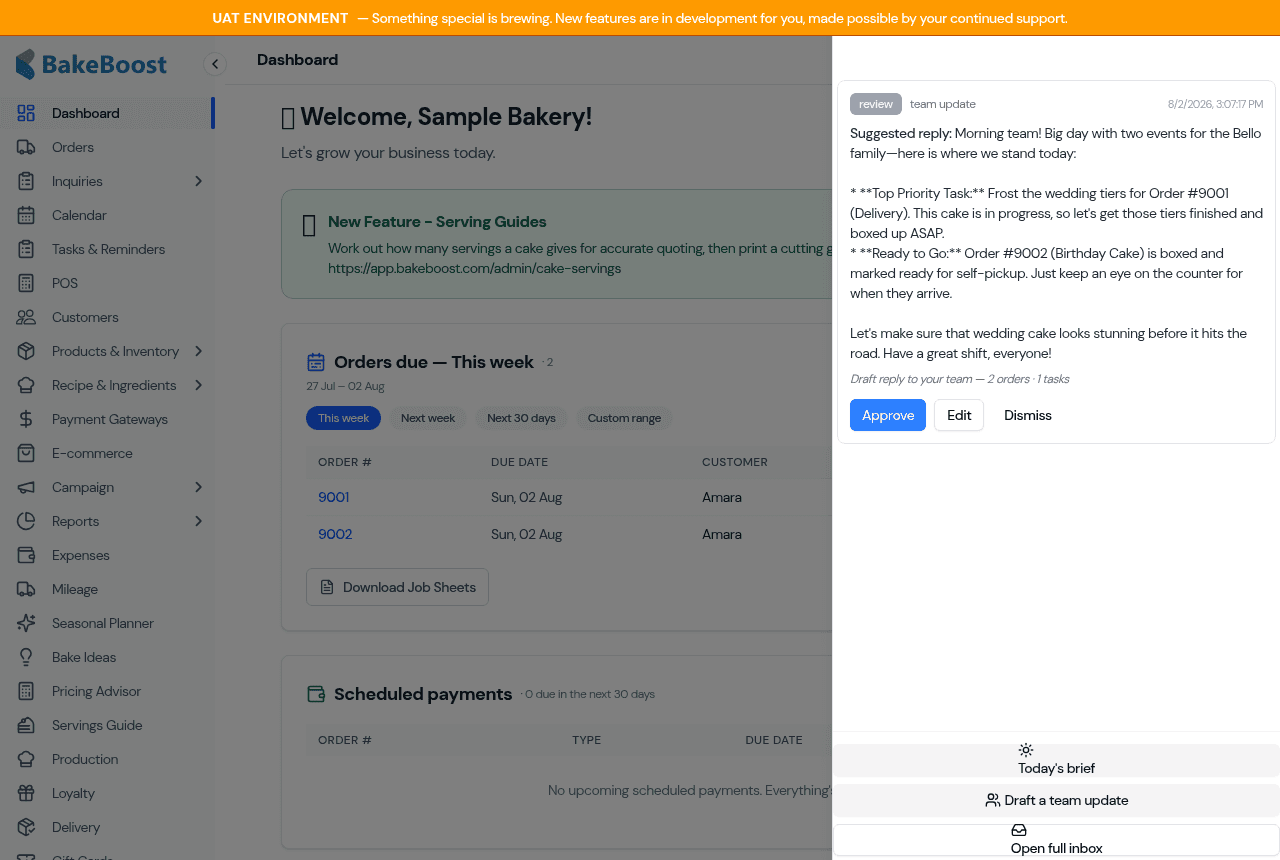1280x860 pixels.
Task: Click the Customers people icon
Action: tap(26, 317)
